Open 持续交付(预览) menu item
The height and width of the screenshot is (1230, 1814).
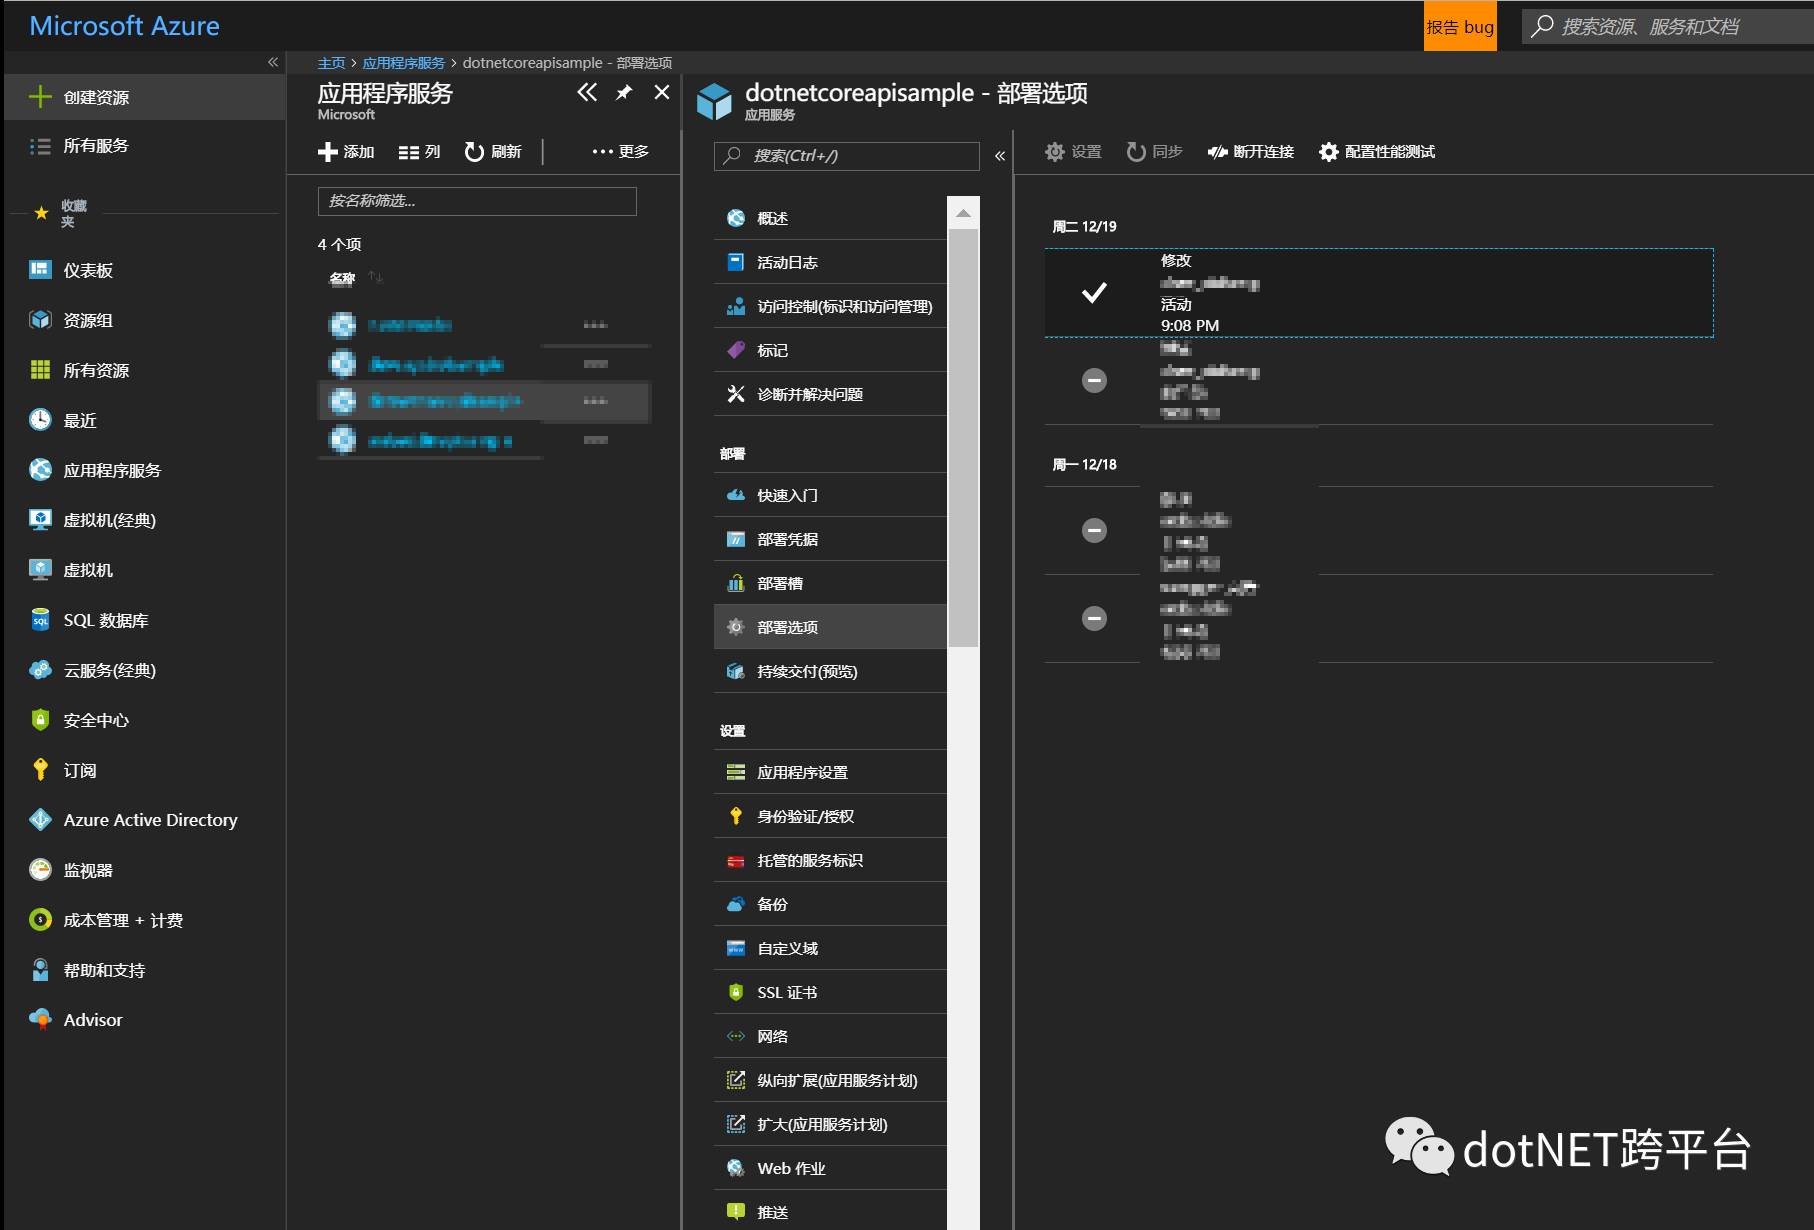coord(830,671)
